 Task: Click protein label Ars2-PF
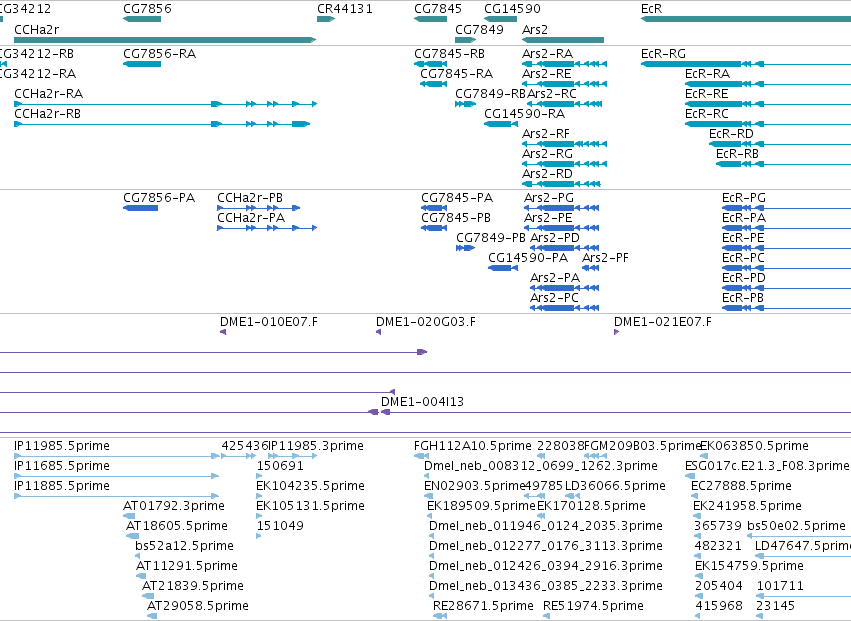pyautogui.click(x=605, y=258)
